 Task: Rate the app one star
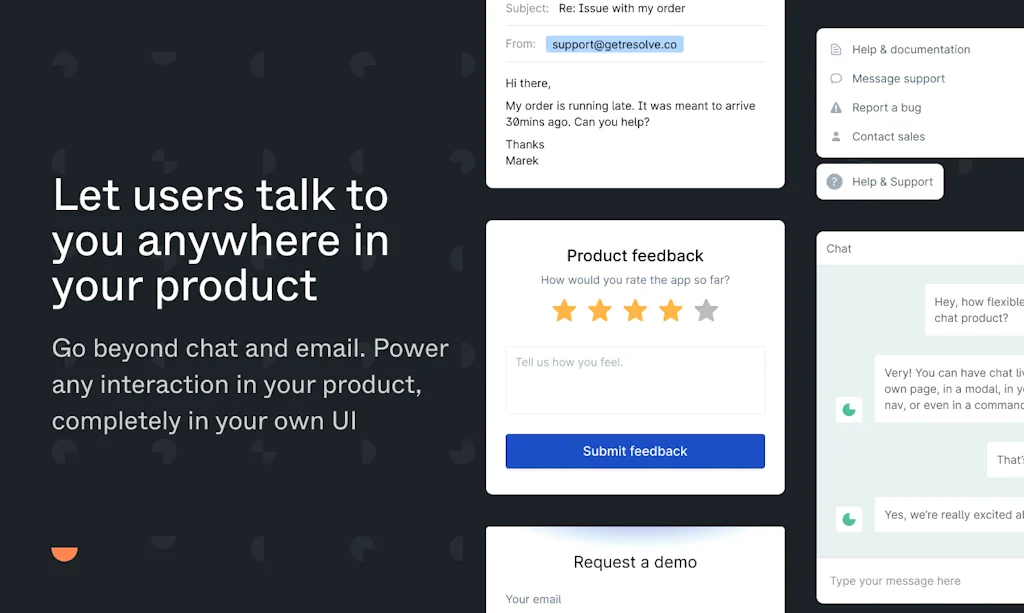564,311
